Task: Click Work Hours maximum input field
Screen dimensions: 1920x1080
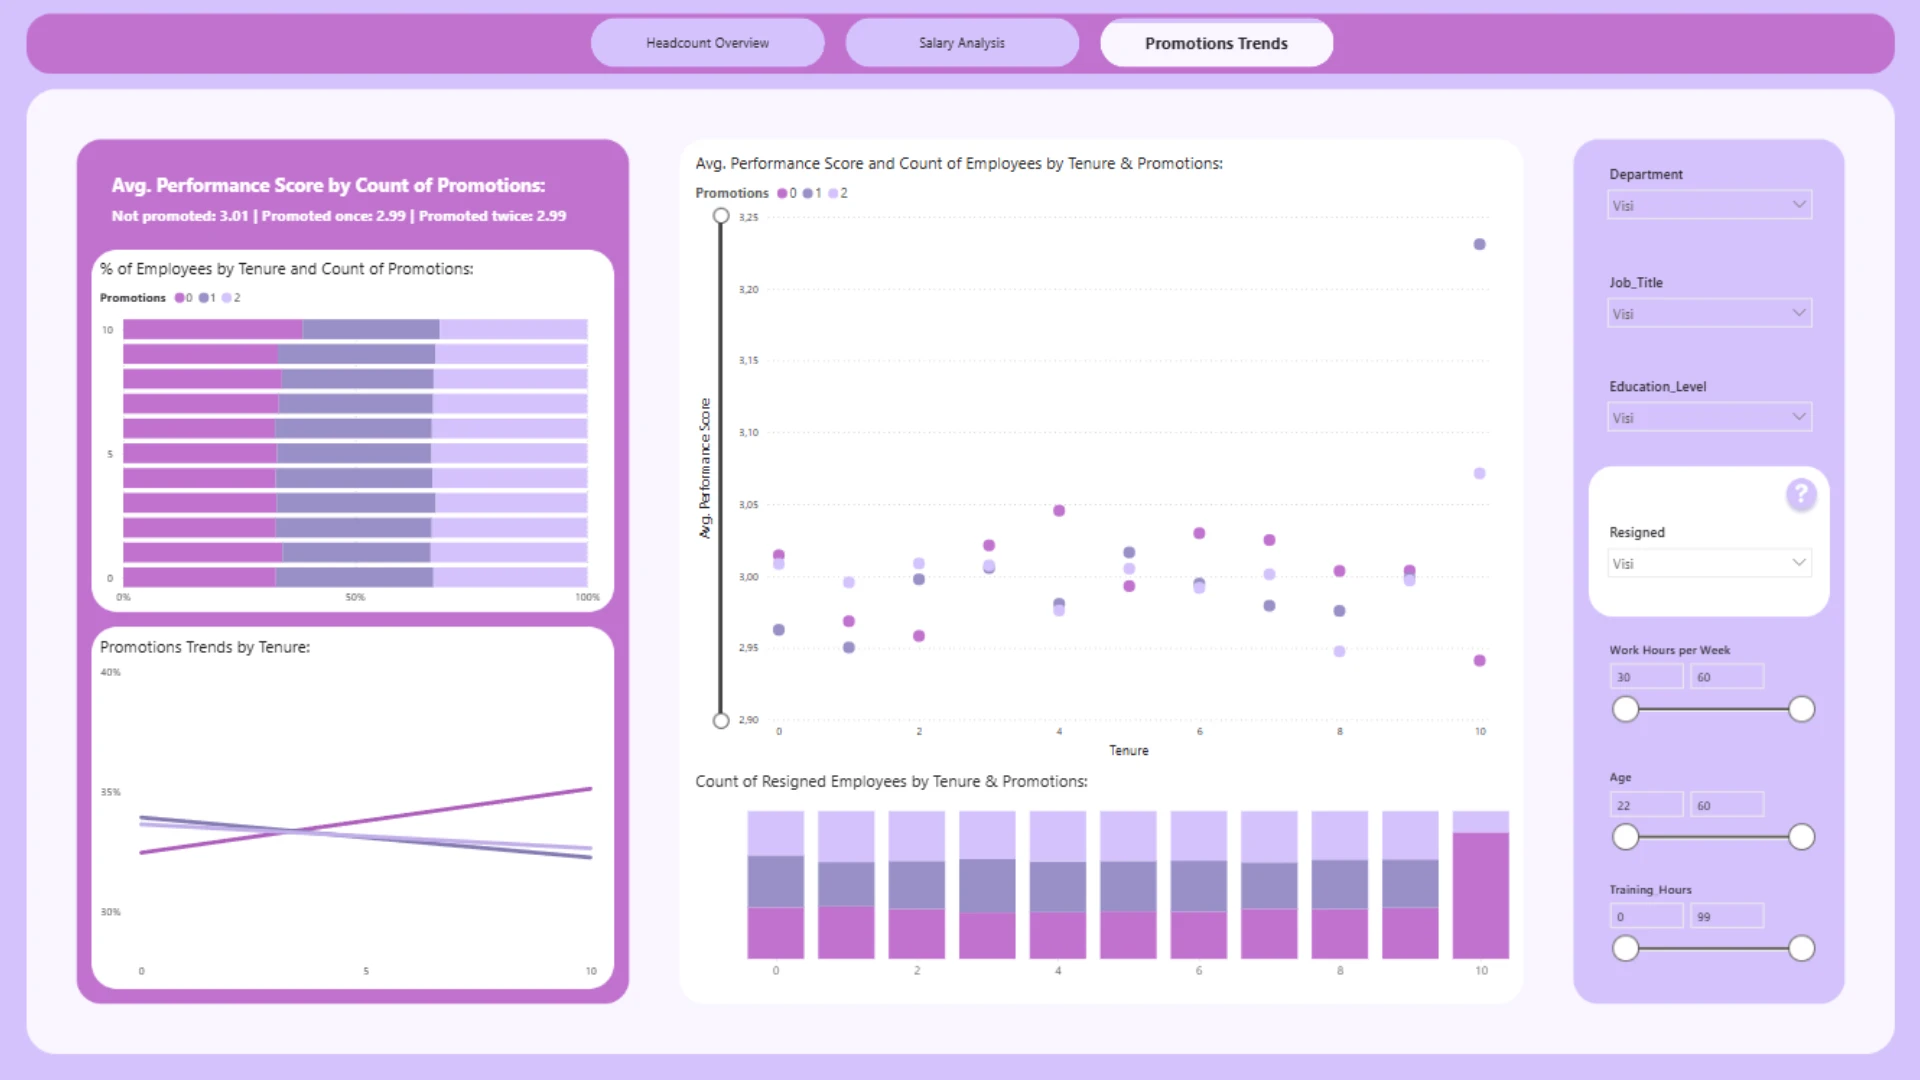Action: coord(1726,677)
